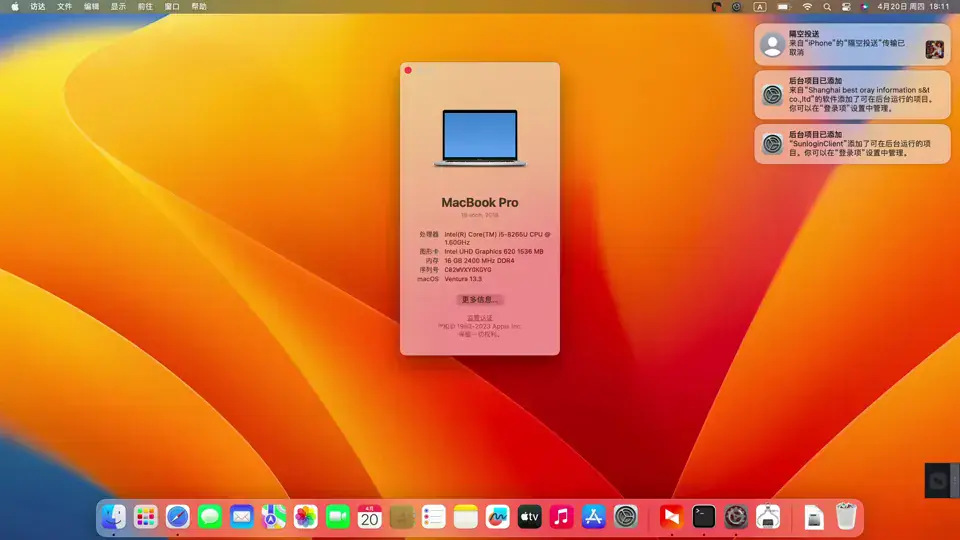The height and width of the screenshot is (540, 960).
Task: Open Finder from the Dock
Action: 113,517
